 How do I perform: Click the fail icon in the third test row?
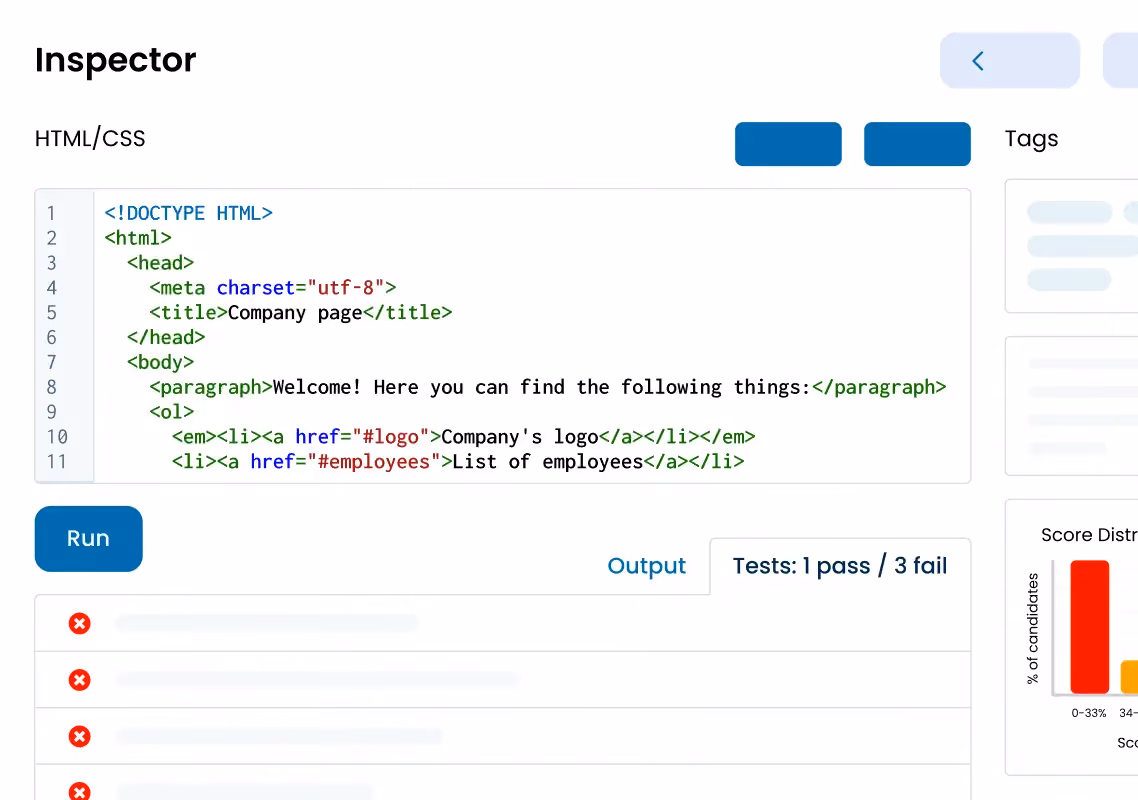(x=80, y=737)
